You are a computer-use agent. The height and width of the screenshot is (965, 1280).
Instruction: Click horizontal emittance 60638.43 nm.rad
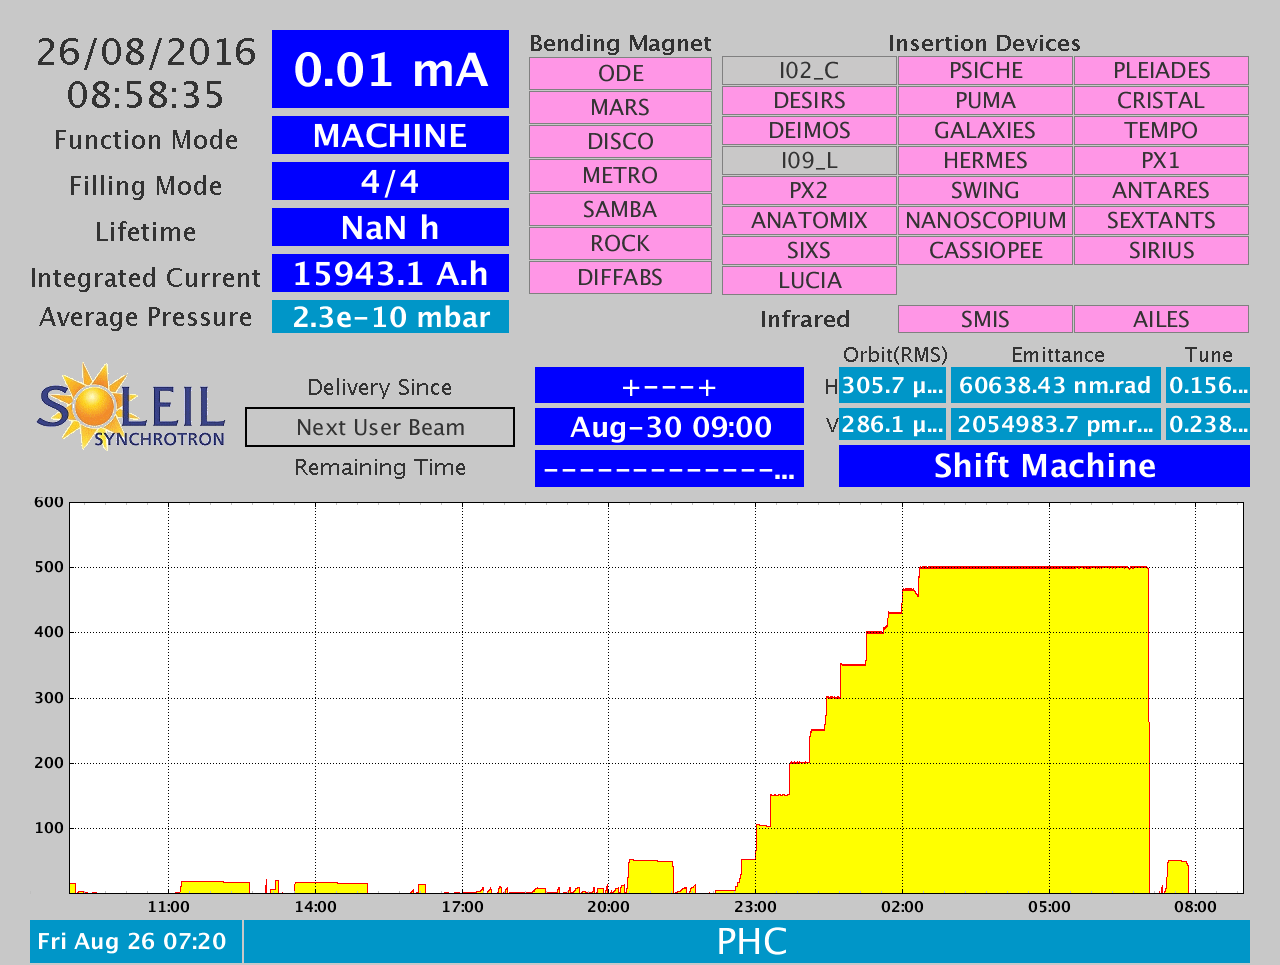click(x=1056, y=385)
